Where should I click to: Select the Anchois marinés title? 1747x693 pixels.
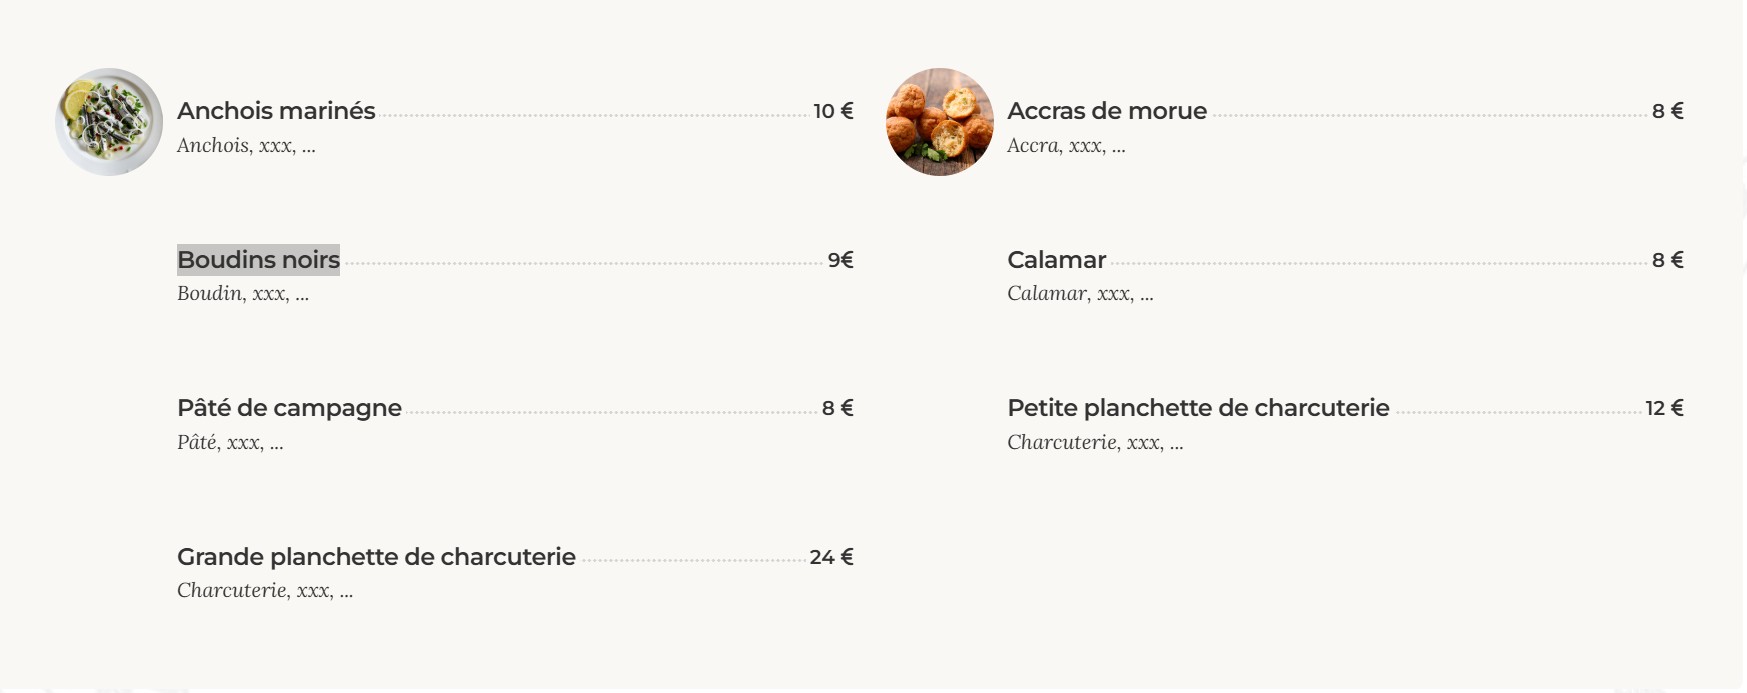(276, 111)
